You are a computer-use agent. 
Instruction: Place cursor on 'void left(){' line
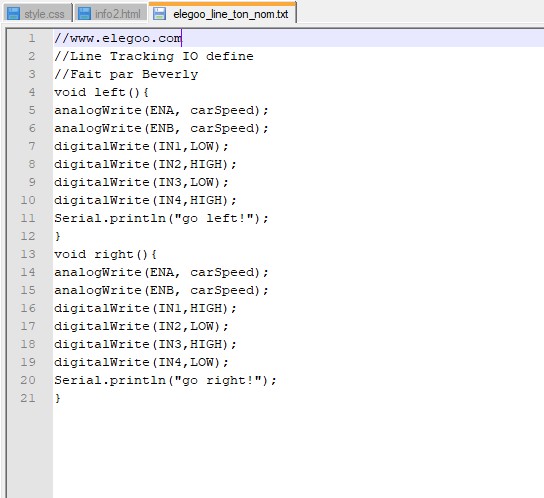(x=101, y=92)
